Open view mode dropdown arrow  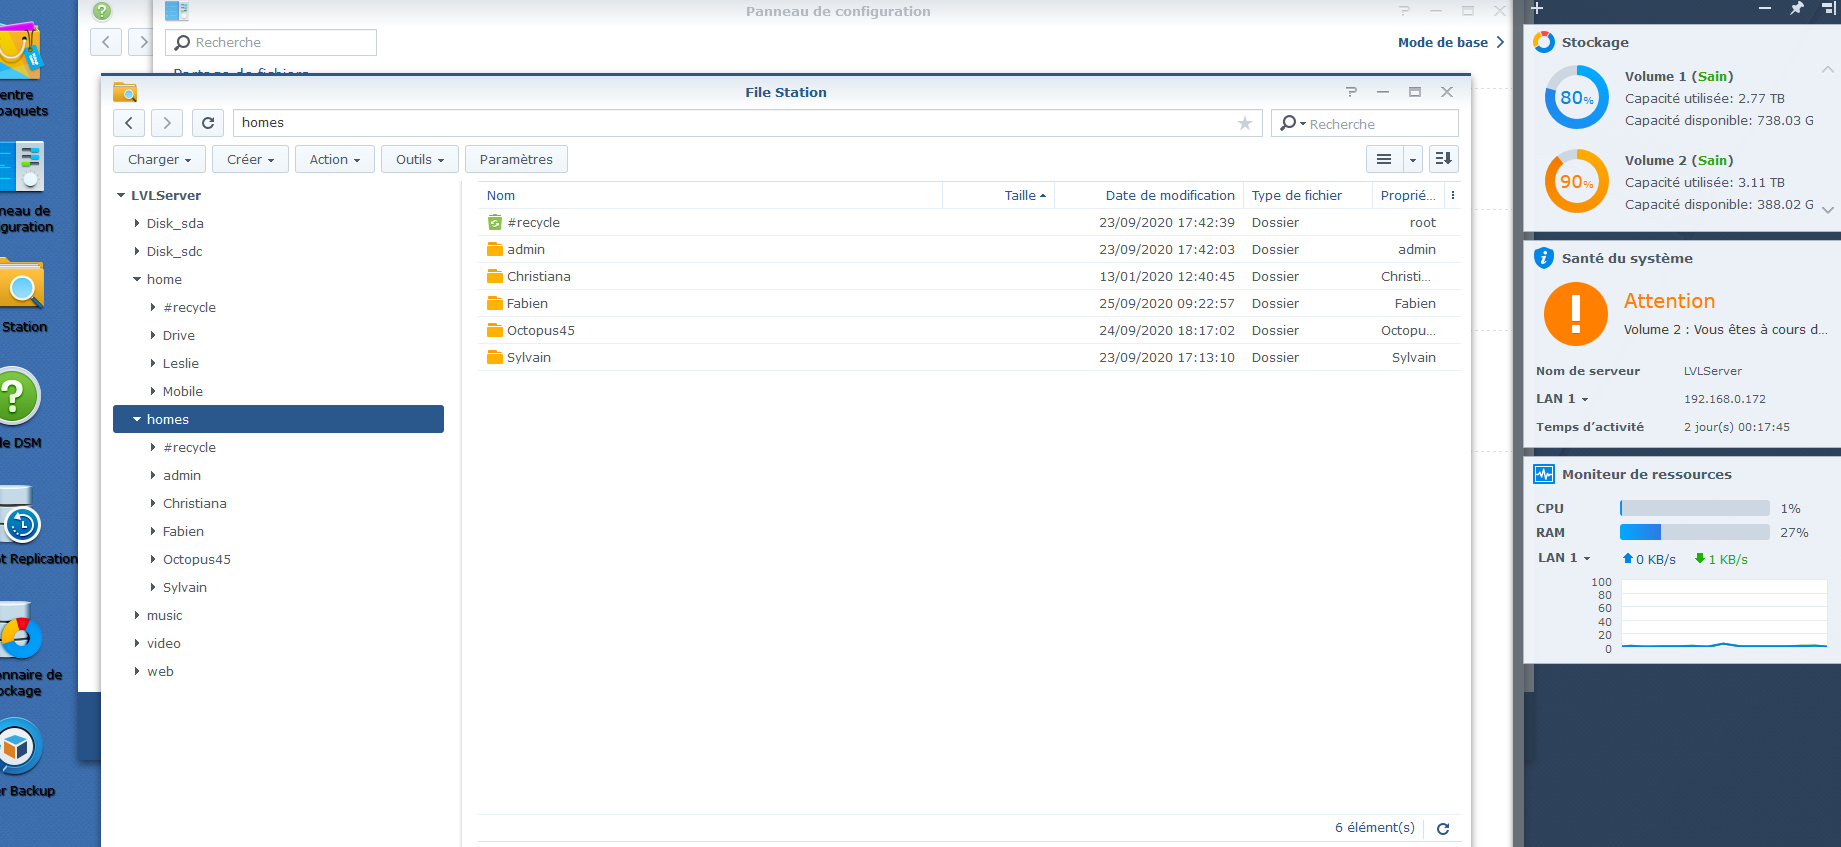click(x=1413, y=159)
